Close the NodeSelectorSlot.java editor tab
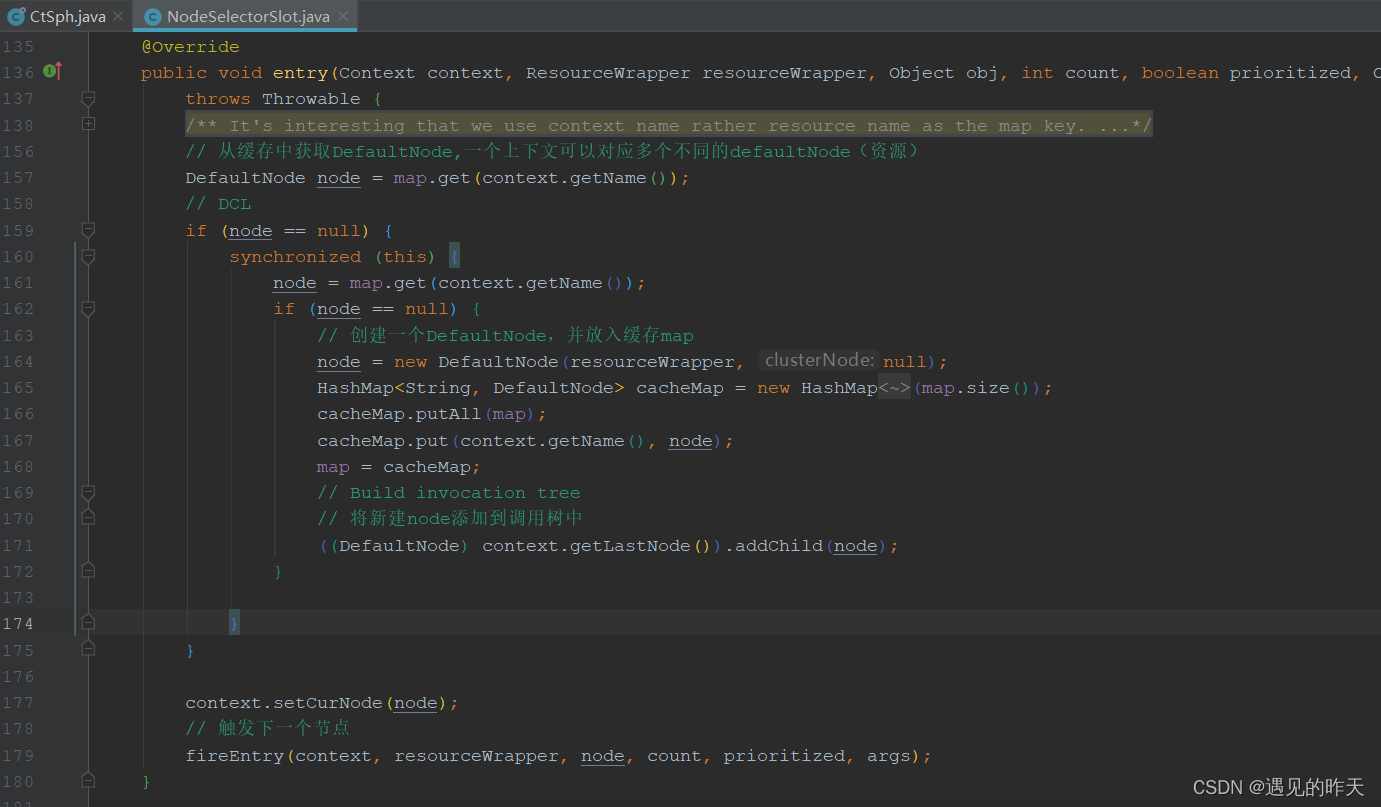The width and height of the screenshot is (1381, 807). tap(343, 17)
